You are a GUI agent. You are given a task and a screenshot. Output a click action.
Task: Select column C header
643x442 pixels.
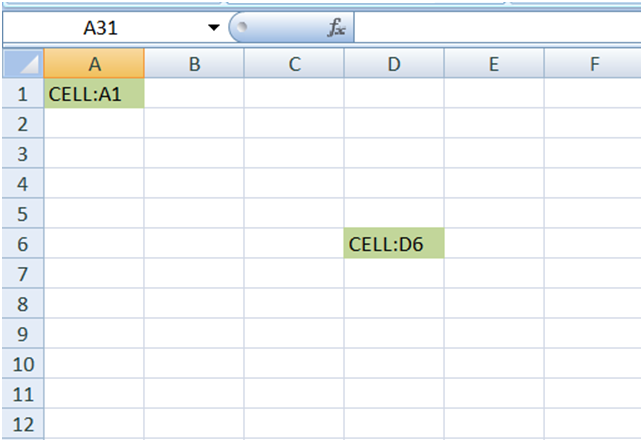[x=294, y=64]
